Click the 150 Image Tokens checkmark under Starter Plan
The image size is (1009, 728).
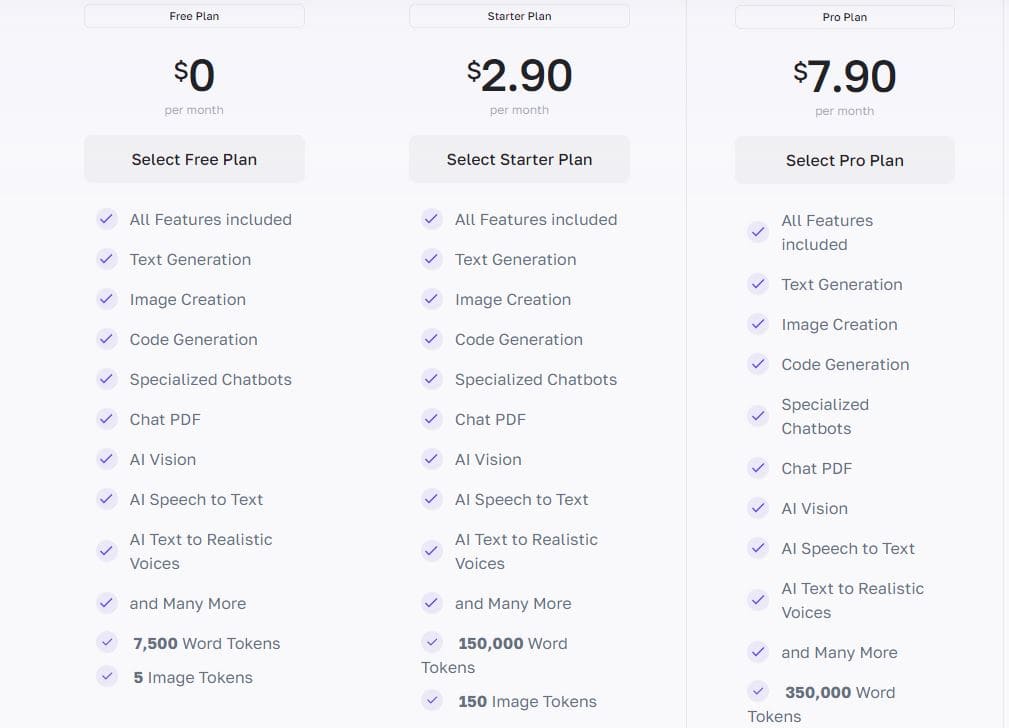click(x=432, y=701)
